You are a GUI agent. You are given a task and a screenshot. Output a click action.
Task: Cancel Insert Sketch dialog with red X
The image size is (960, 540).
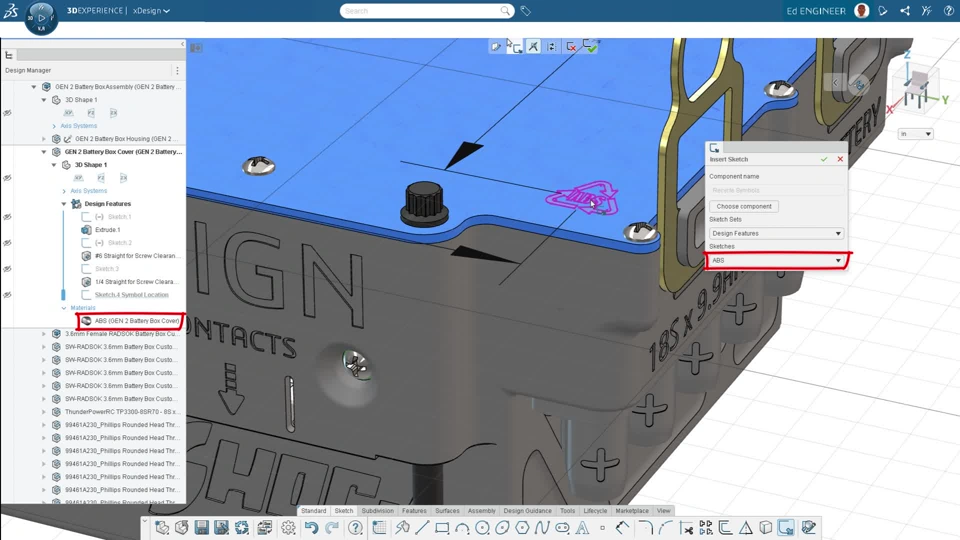(x=840, y=159)
